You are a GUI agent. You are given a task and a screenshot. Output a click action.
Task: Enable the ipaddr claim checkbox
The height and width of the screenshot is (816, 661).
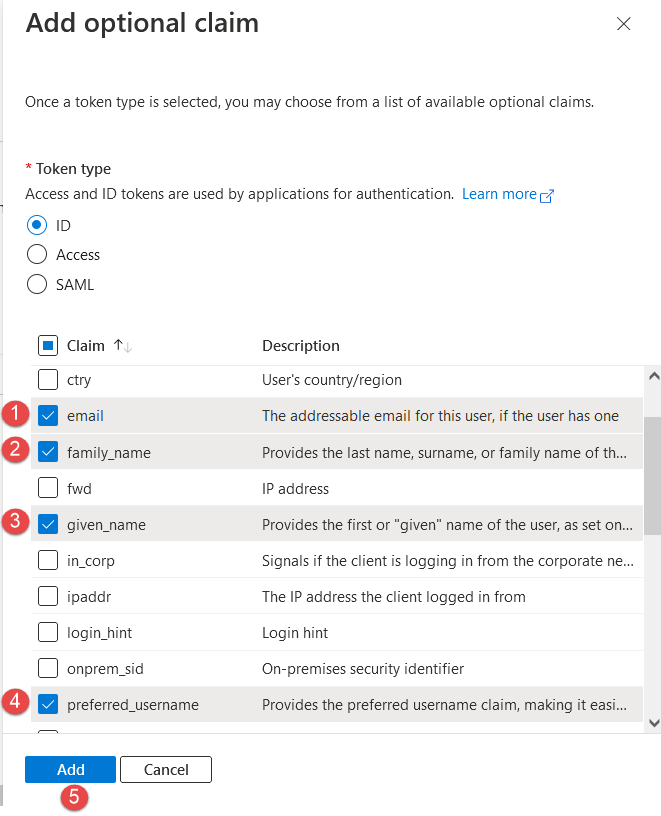pos(48,597)
